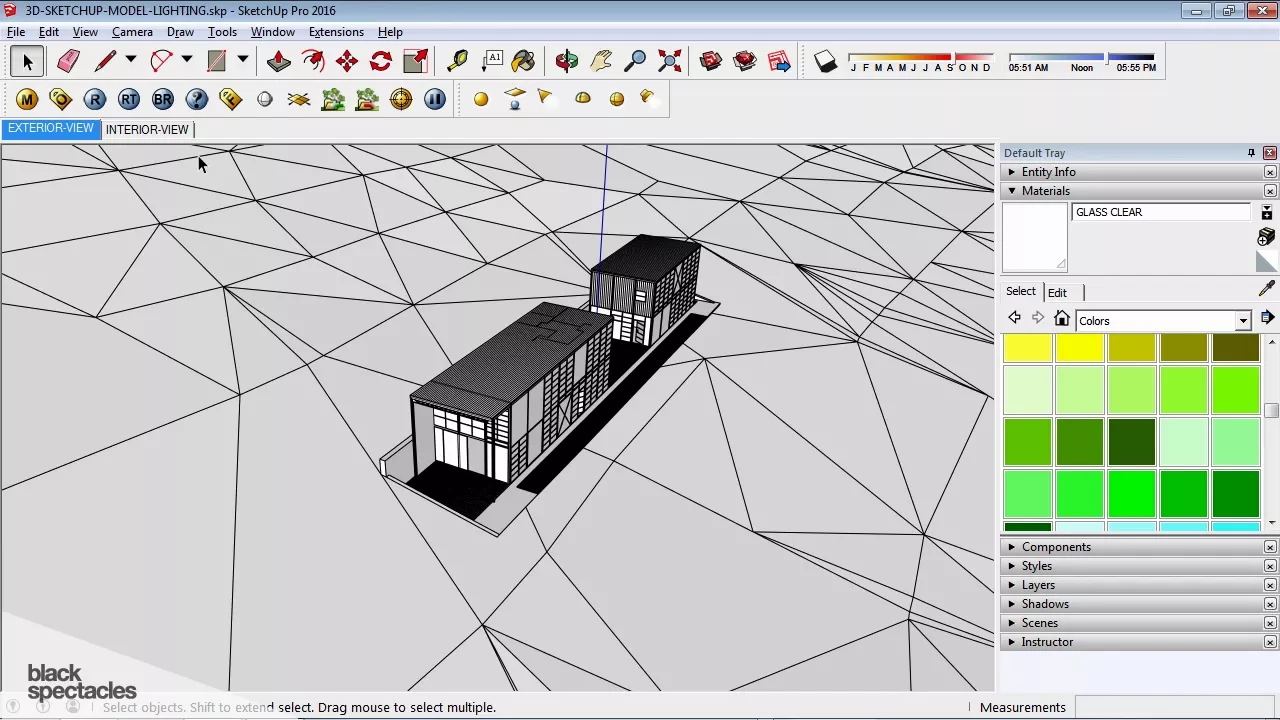Activate the Pencil line tool
The width and height of the screenshot is (1280, 720).
[x=105, y=62]
